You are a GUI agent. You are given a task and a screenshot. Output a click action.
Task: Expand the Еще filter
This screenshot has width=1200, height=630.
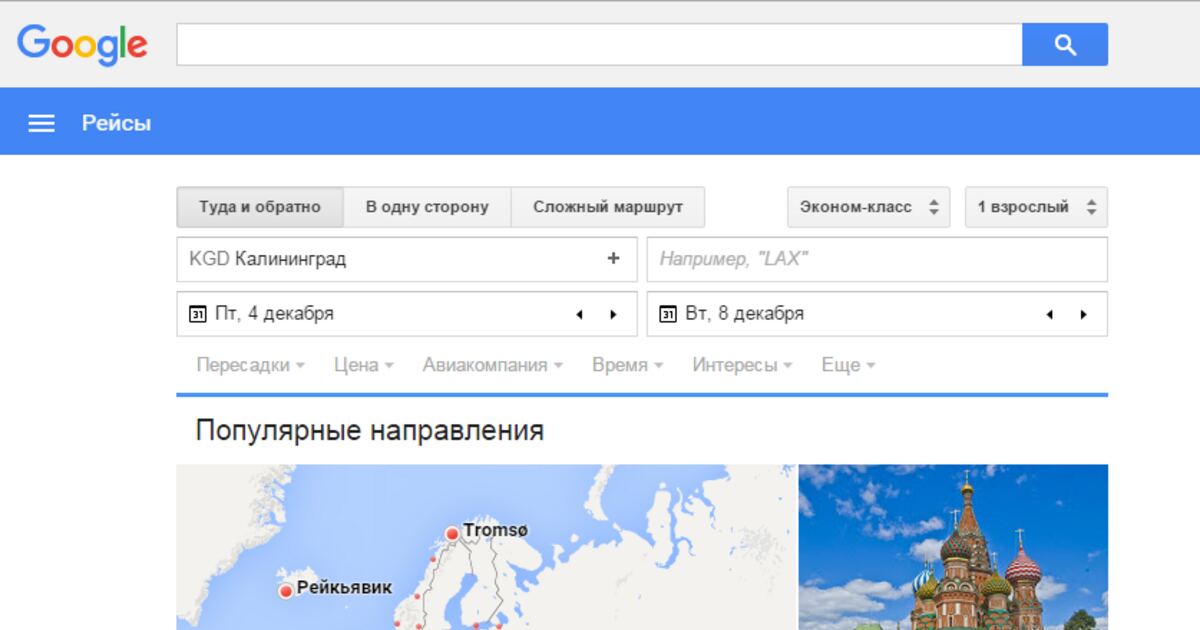(848, 365)
